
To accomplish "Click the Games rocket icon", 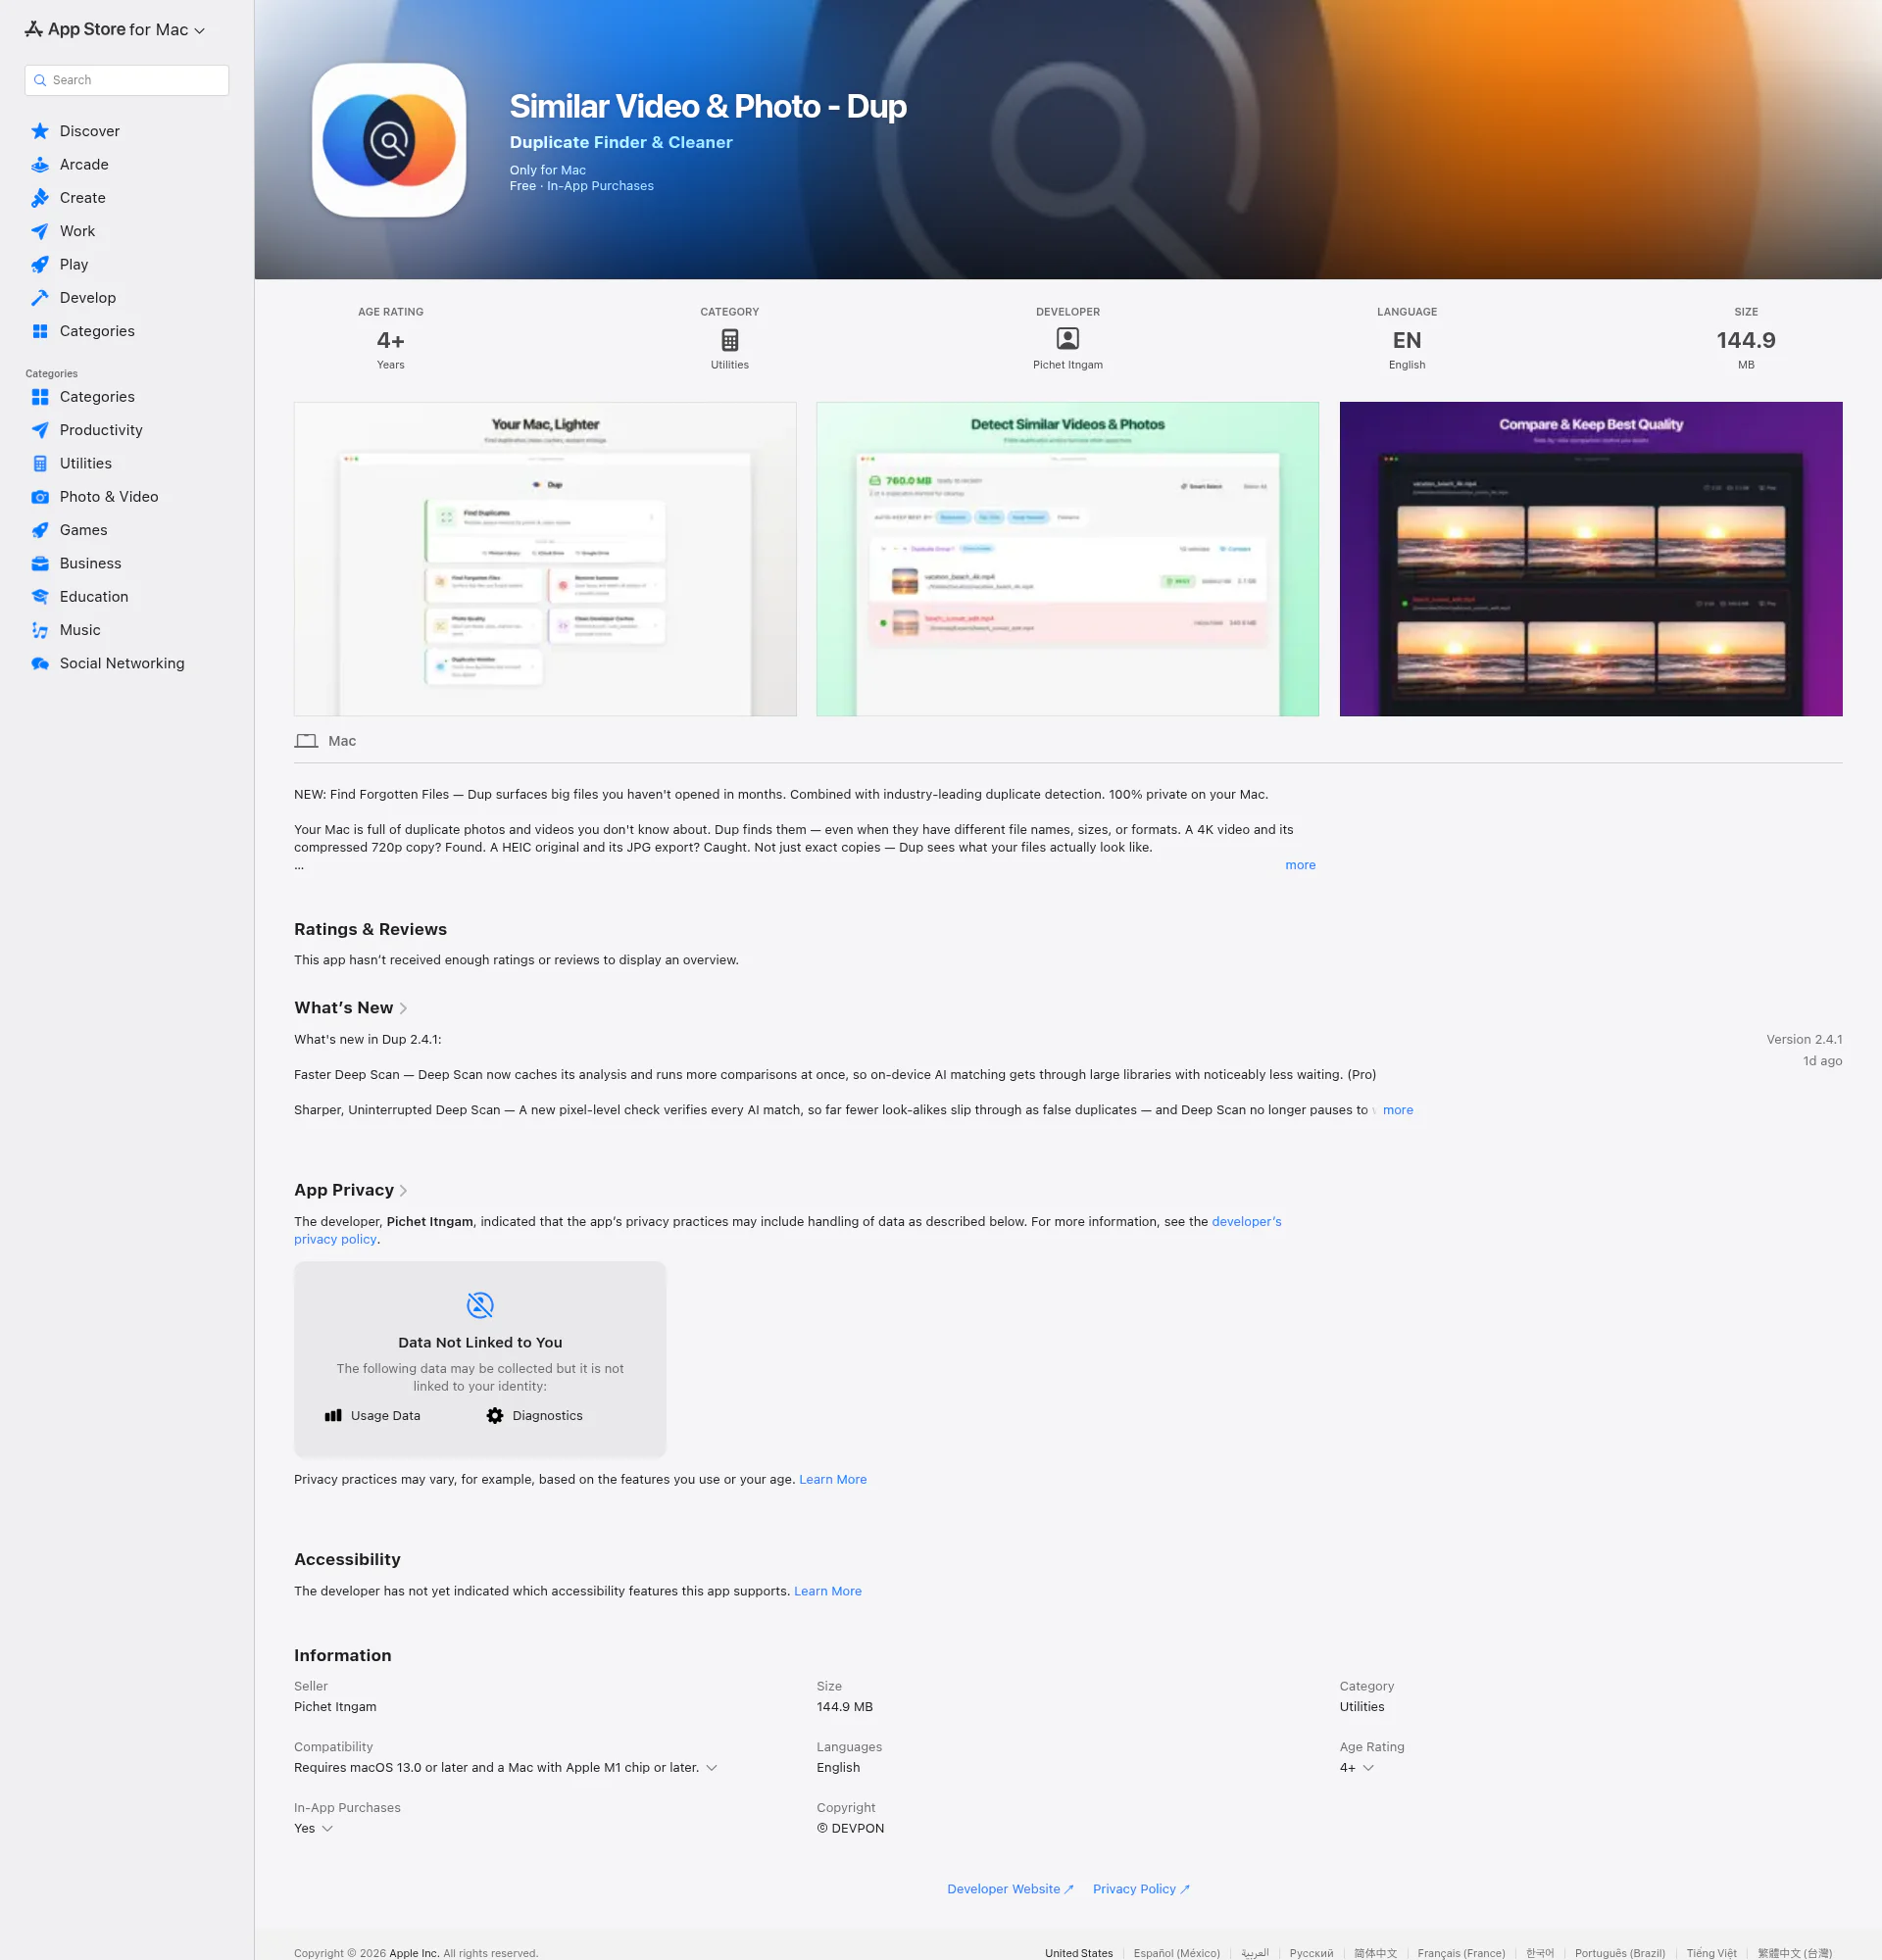I will coord(40,530).
